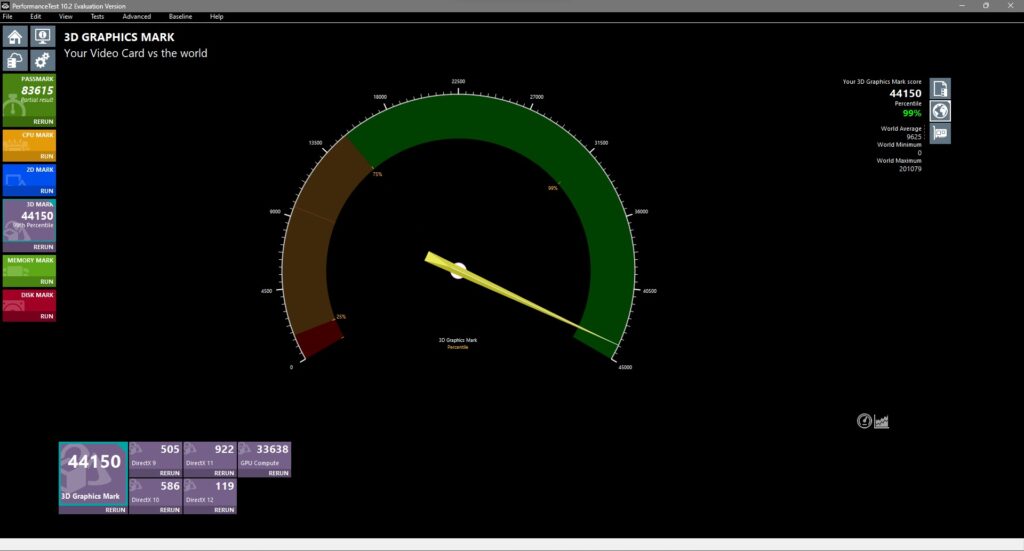The height and width of the screenshot is (551, 1024).
Task: Open the settings gears icon
Action: pos(43,60)
